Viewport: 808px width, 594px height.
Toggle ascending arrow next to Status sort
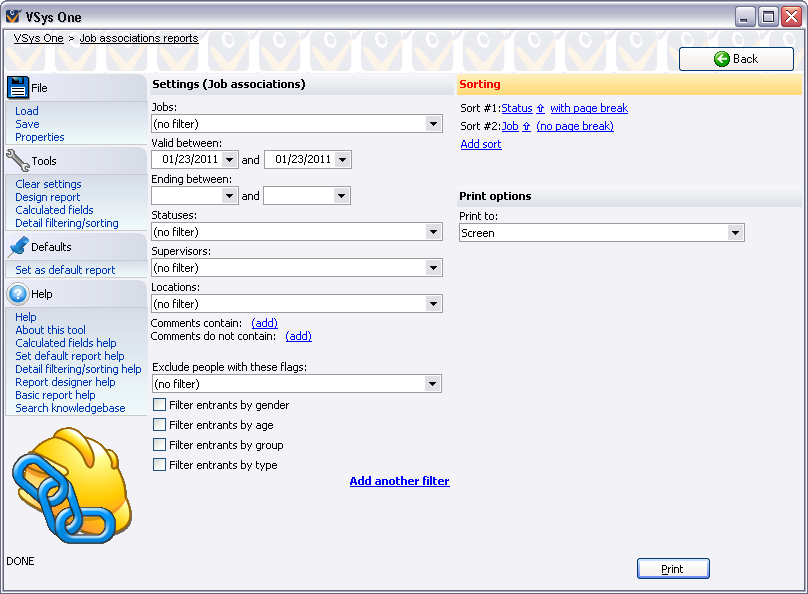click(541, 108)
